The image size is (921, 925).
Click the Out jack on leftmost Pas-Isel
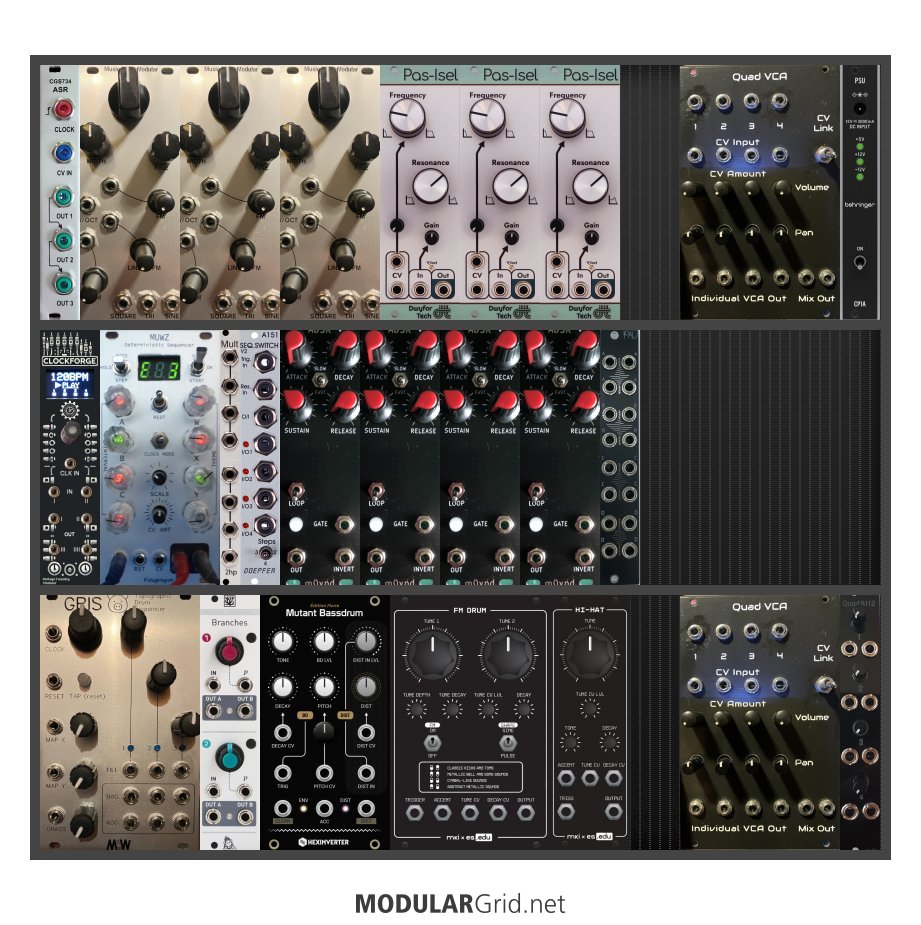pos(443,289)
